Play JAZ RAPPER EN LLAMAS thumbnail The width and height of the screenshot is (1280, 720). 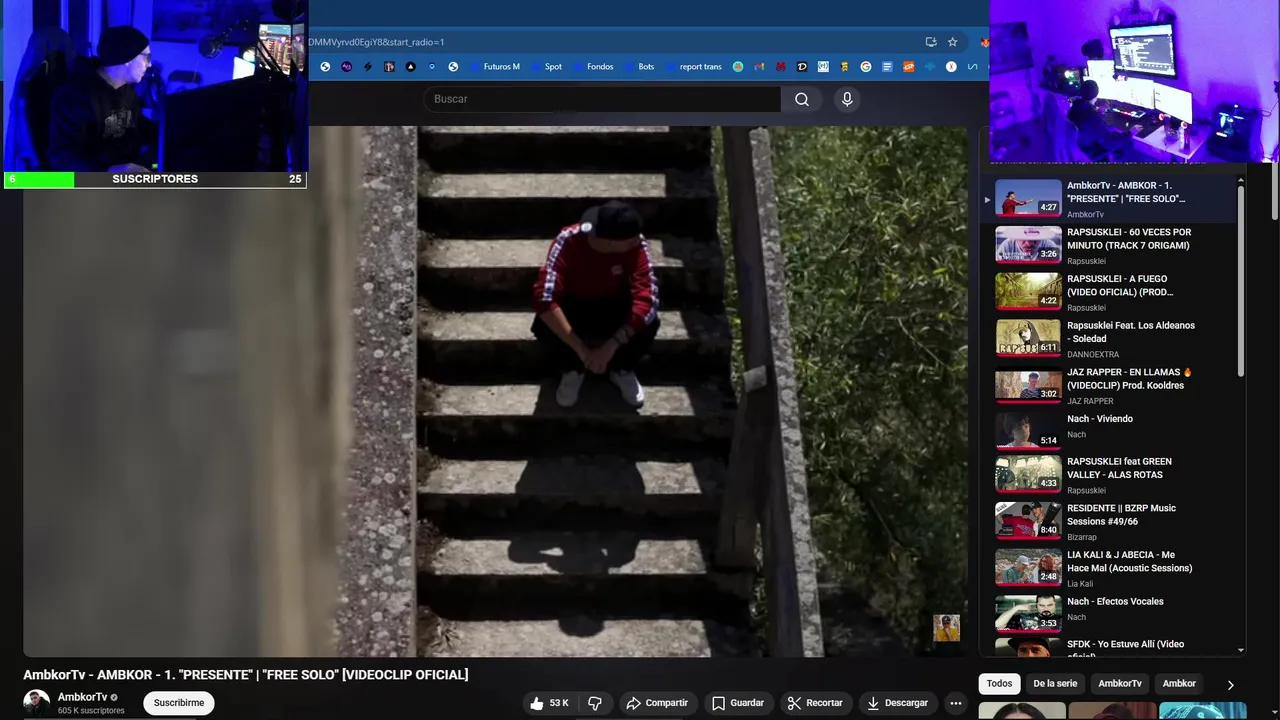click(x=1028, y=384)
